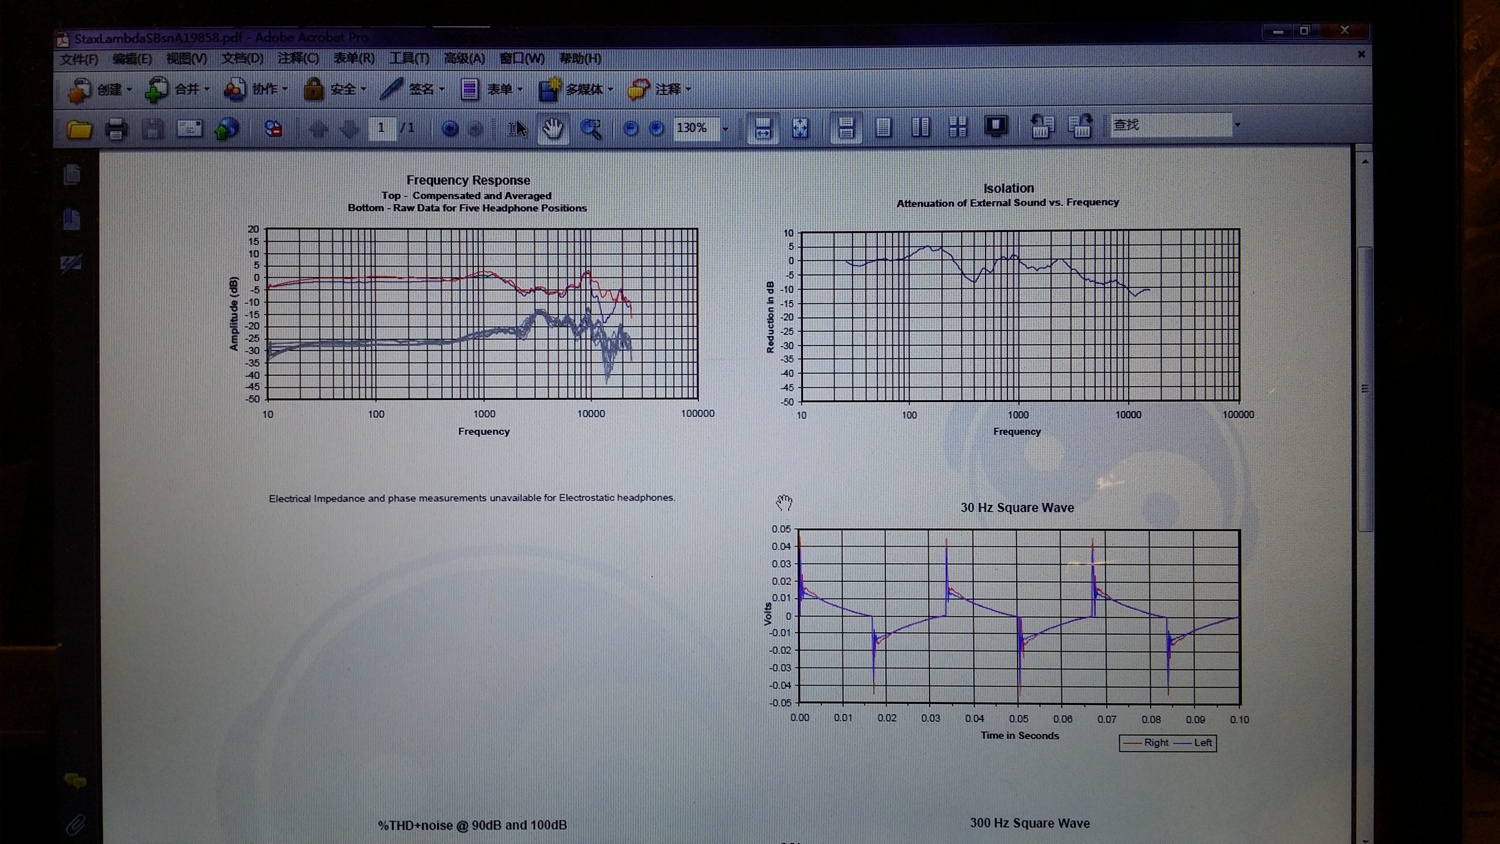Click the 'Frequency Response' chart title

468,180
